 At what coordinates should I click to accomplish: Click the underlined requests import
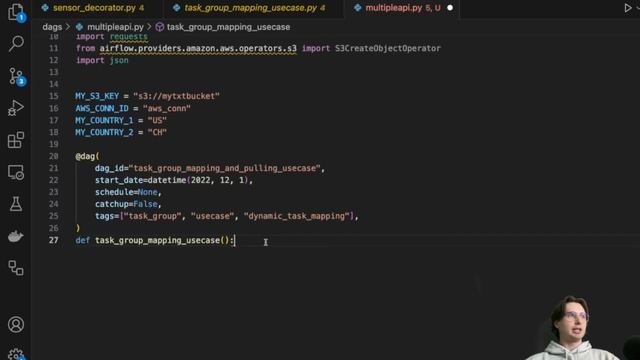[x=129, y=37]
